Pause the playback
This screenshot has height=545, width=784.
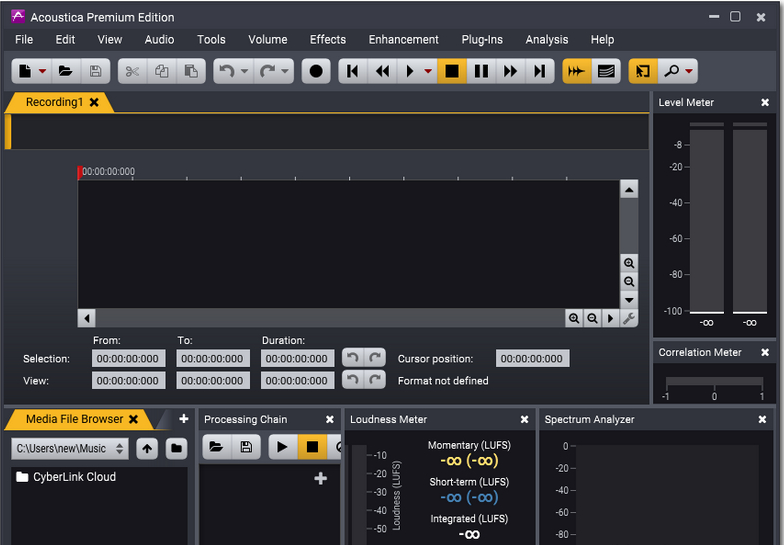click(481, 72)
